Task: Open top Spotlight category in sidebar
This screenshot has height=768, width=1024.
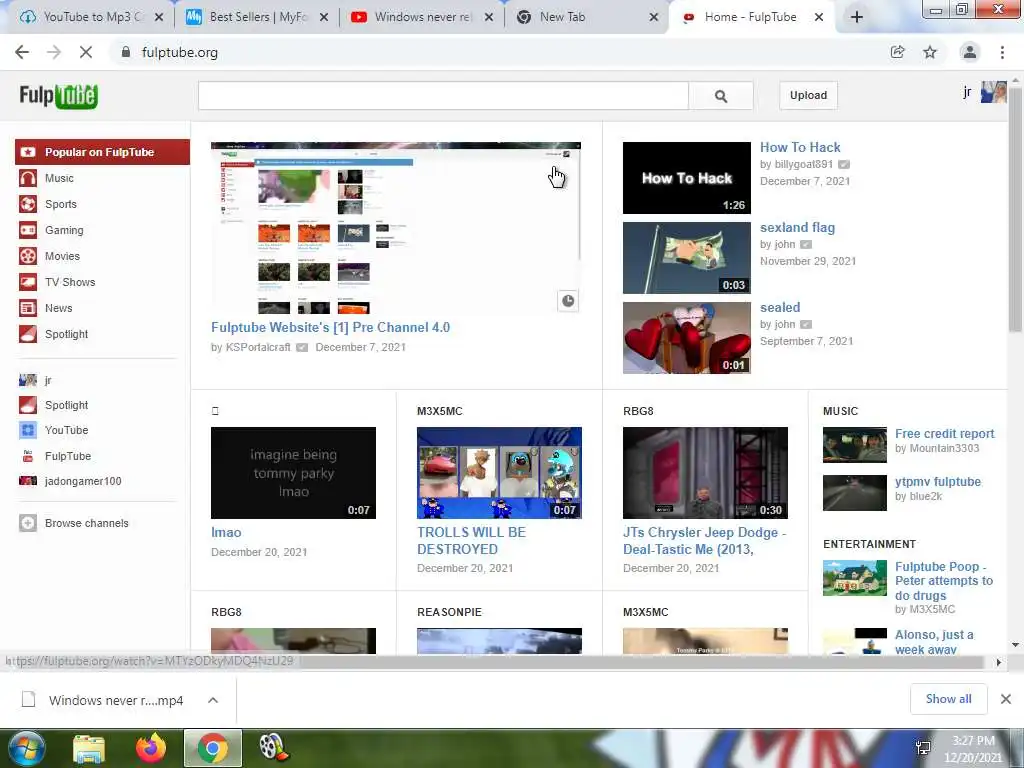Action: 66,334
